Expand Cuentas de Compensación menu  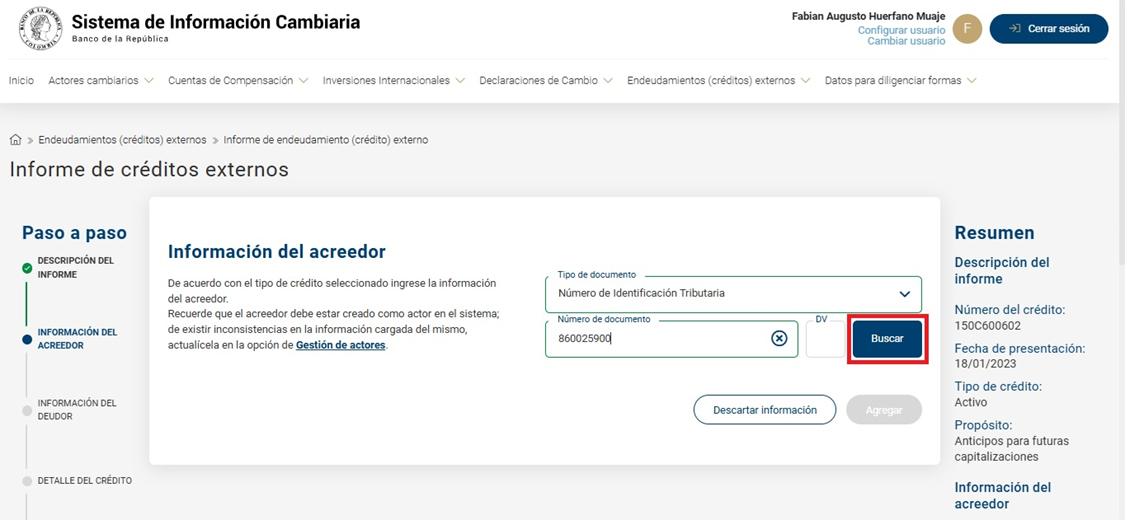pyautogui.click(x=238, y=80)
